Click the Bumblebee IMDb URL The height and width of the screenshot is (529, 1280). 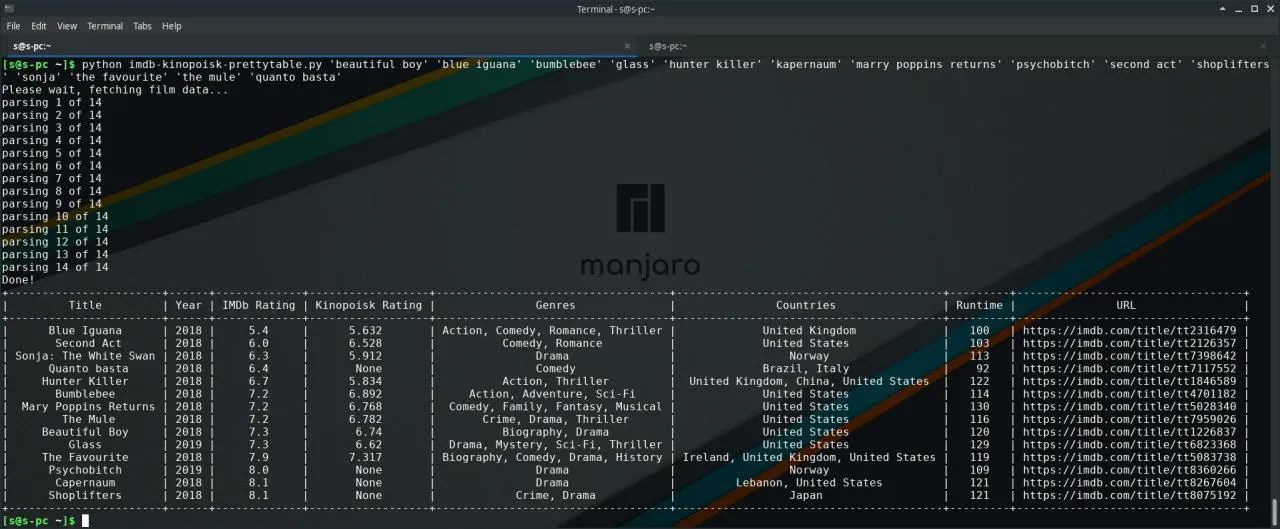click(1130, 394)
